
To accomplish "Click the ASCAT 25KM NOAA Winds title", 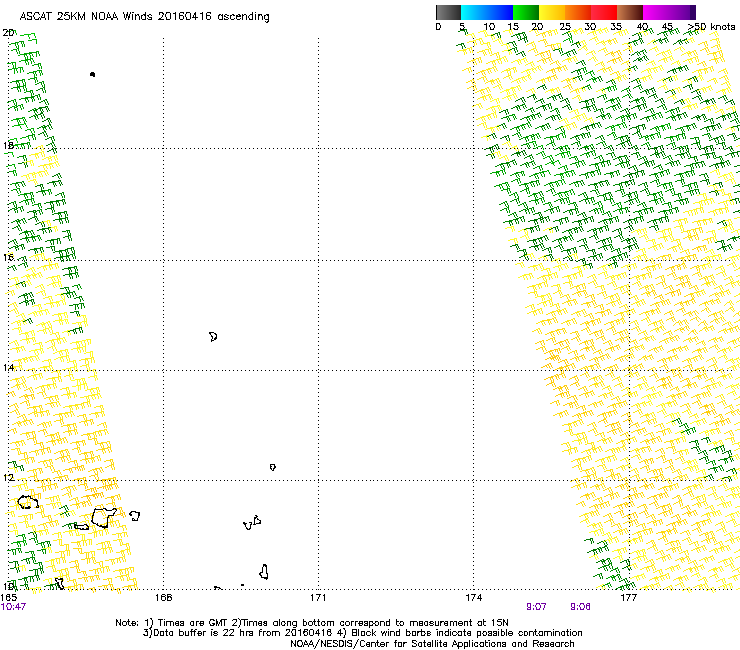I will point(144,17).
